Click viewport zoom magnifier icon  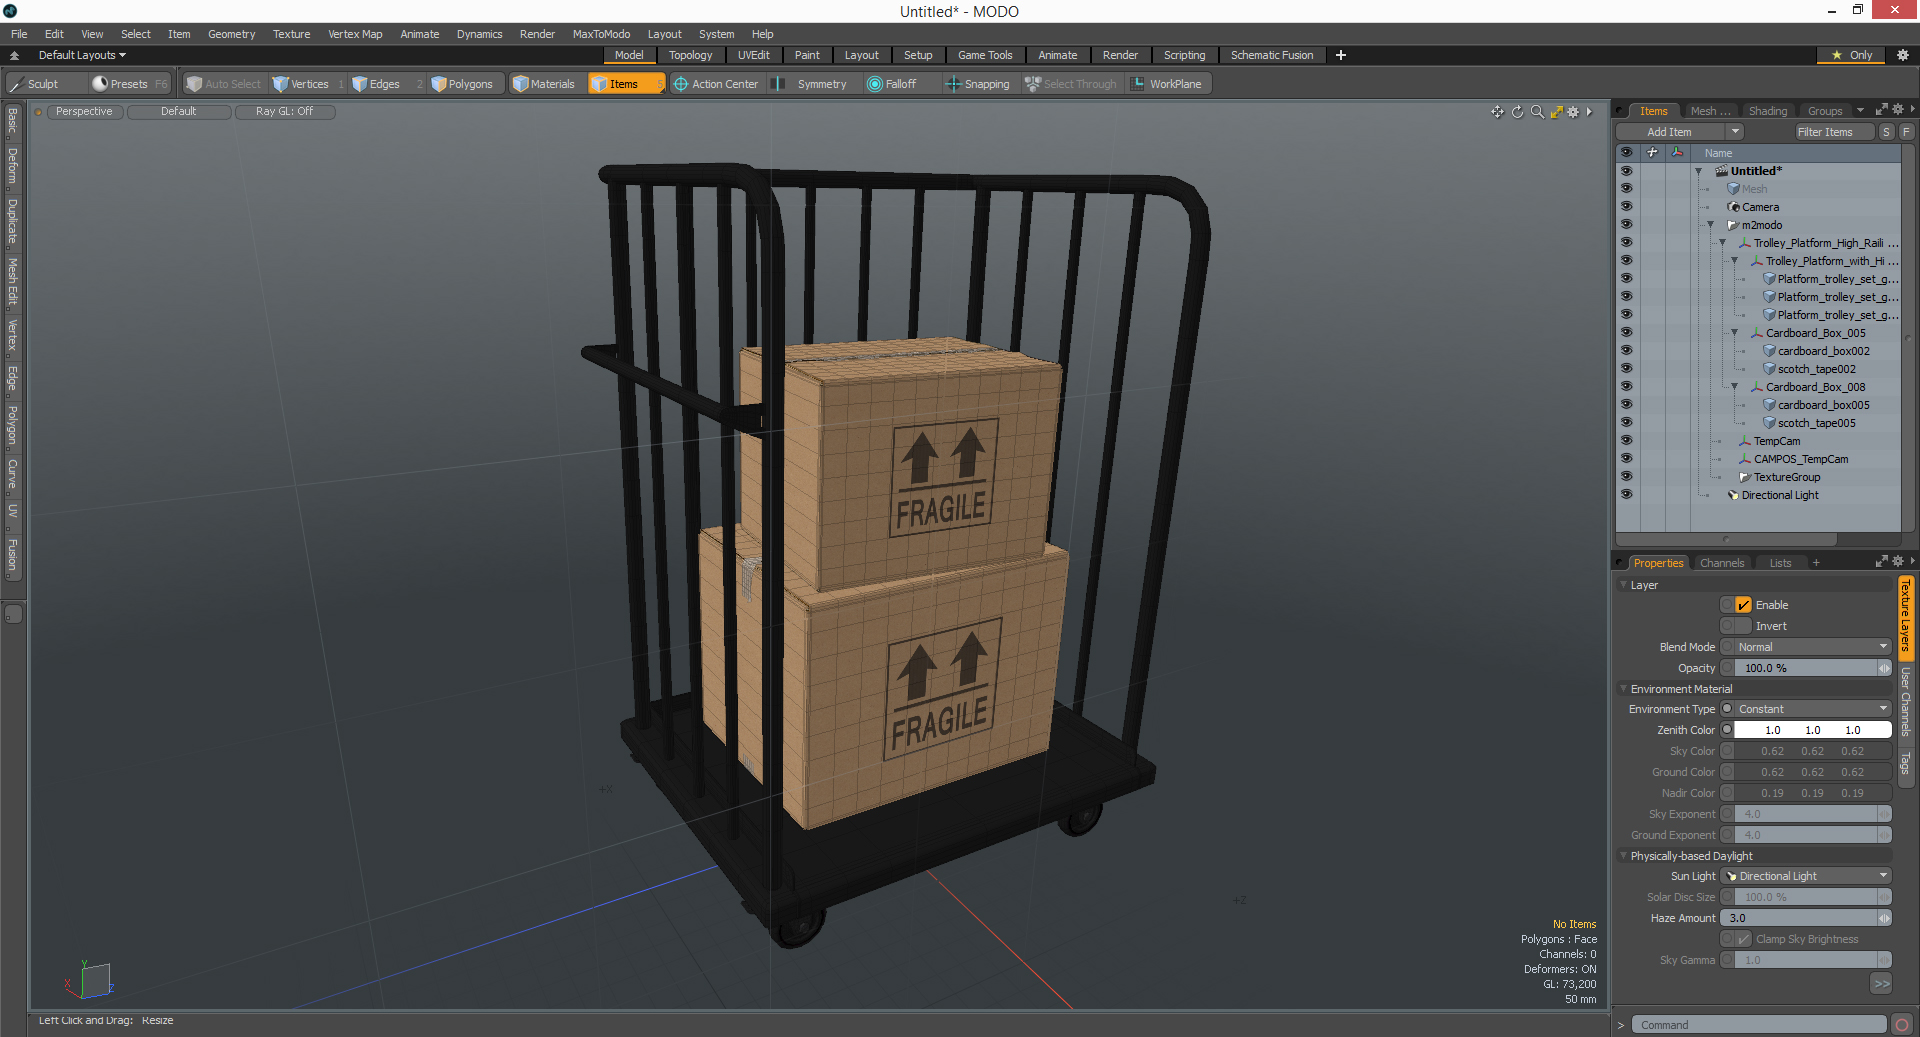pyautogui.click(x=1537, y=112)
